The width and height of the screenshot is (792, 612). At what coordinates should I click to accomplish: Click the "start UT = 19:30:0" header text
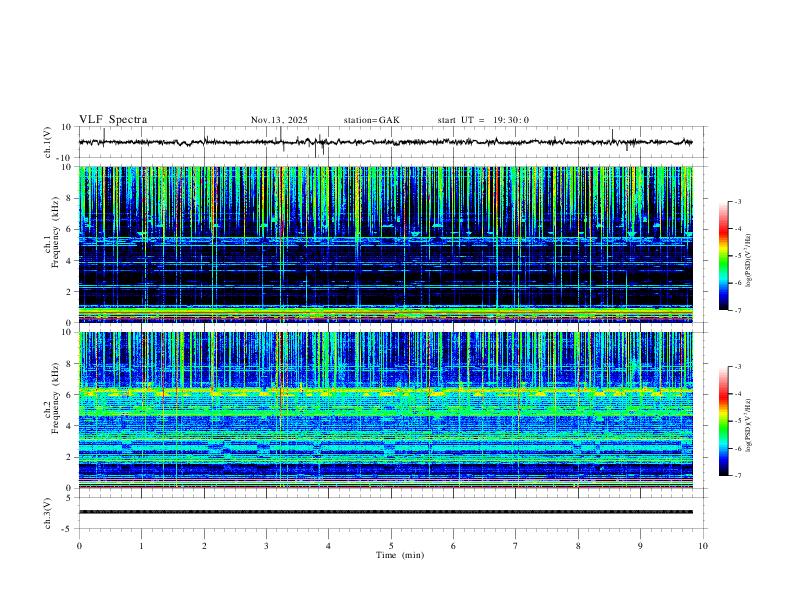[483, 120]
